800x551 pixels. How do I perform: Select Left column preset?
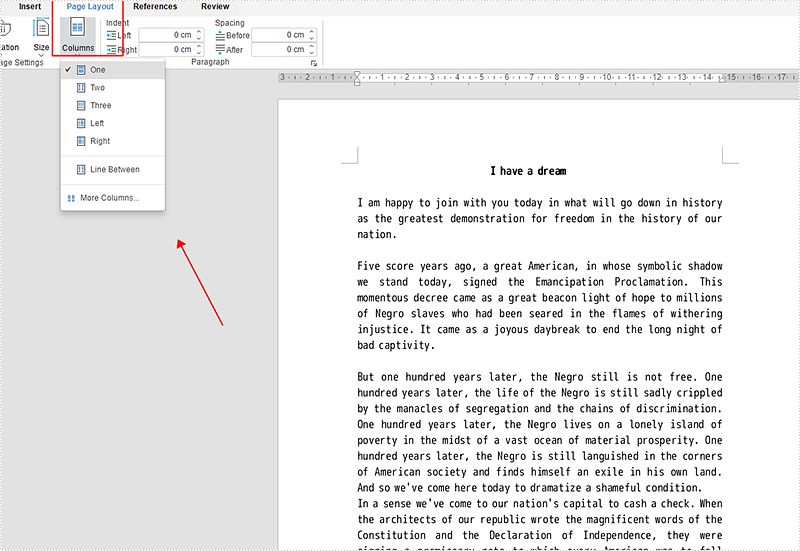[113, 123]
